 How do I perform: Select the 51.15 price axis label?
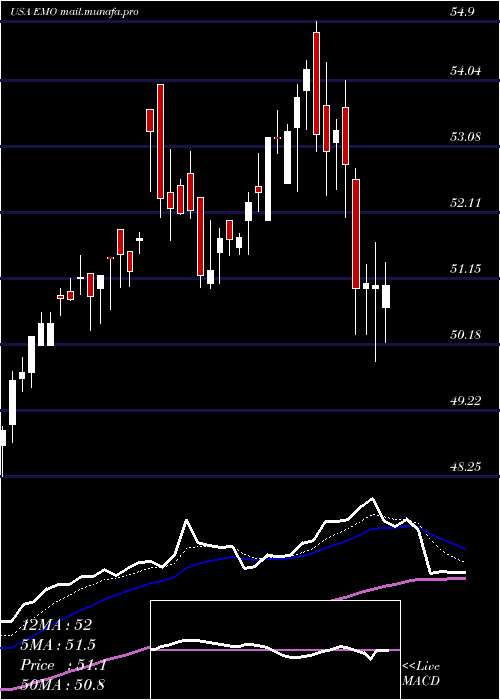[465, 269]
